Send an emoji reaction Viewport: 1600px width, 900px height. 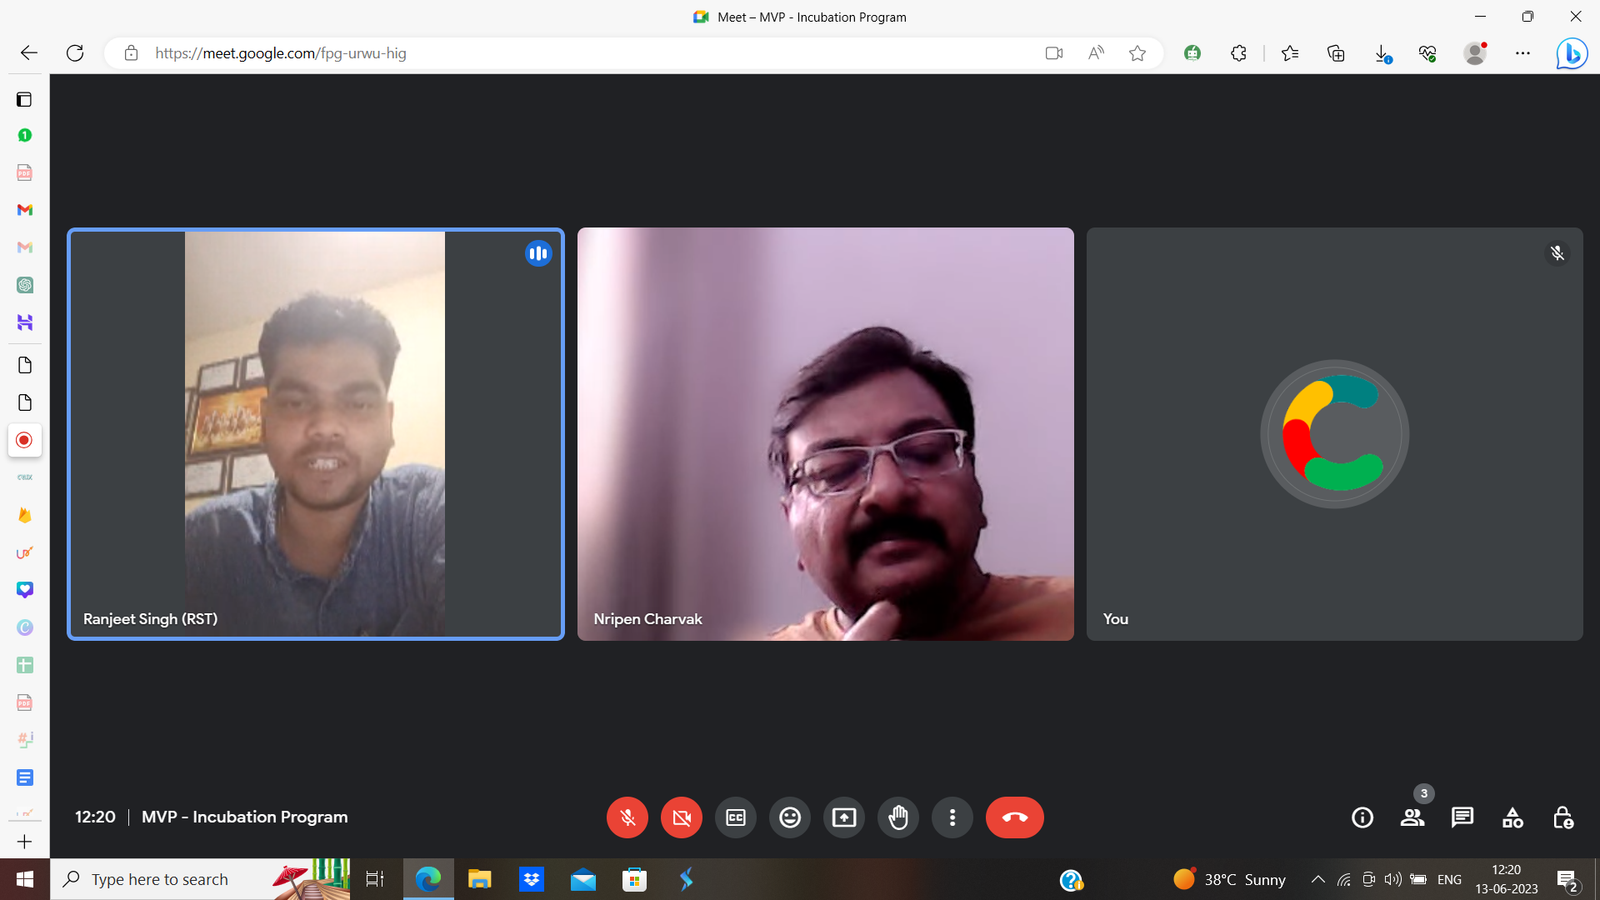pyautogui.click(x=790, y=817)
